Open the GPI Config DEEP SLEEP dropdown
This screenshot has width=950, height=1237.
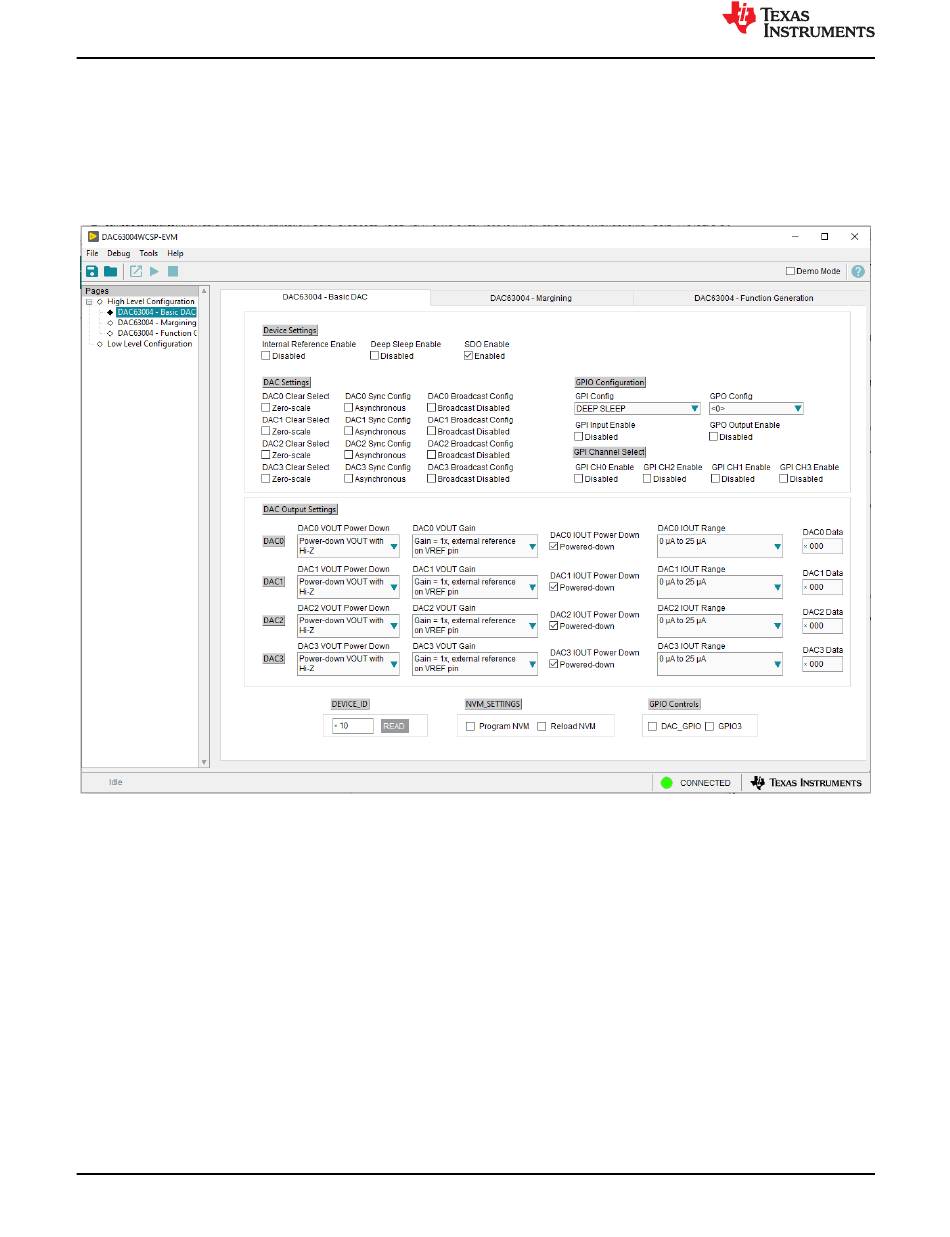pos(637,408)
